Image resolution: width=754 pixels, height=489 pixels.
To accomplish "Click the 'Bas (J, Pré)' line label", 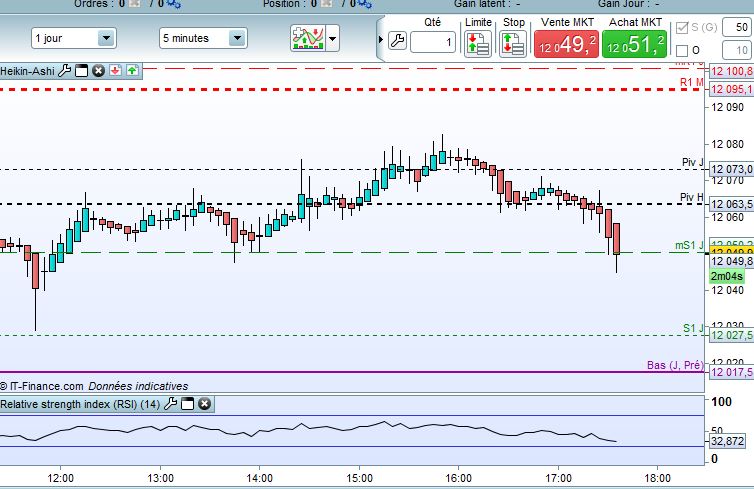I will 675,365.
